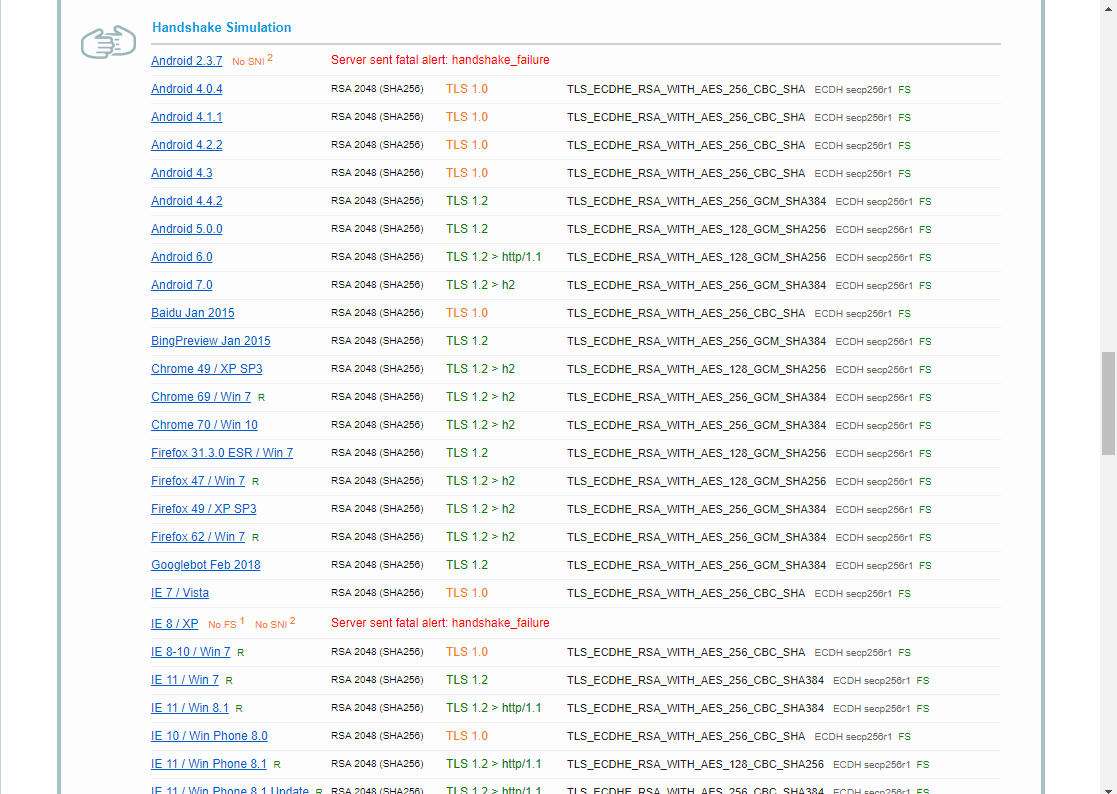Click TLS 1.2 > http/1.1 in the Android 6.0 row

[x=494, y=257]
